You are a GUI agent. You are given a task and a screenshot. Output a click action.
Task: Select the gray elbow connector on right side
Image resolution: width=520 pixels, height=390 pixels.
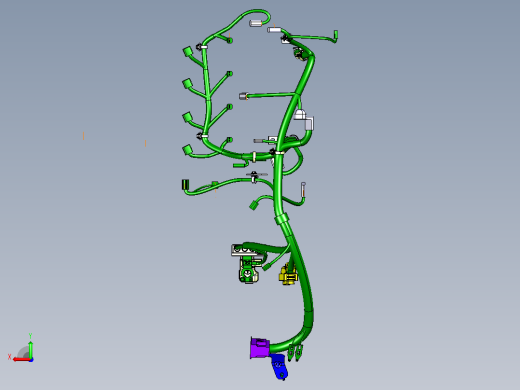tap(309, 124)
